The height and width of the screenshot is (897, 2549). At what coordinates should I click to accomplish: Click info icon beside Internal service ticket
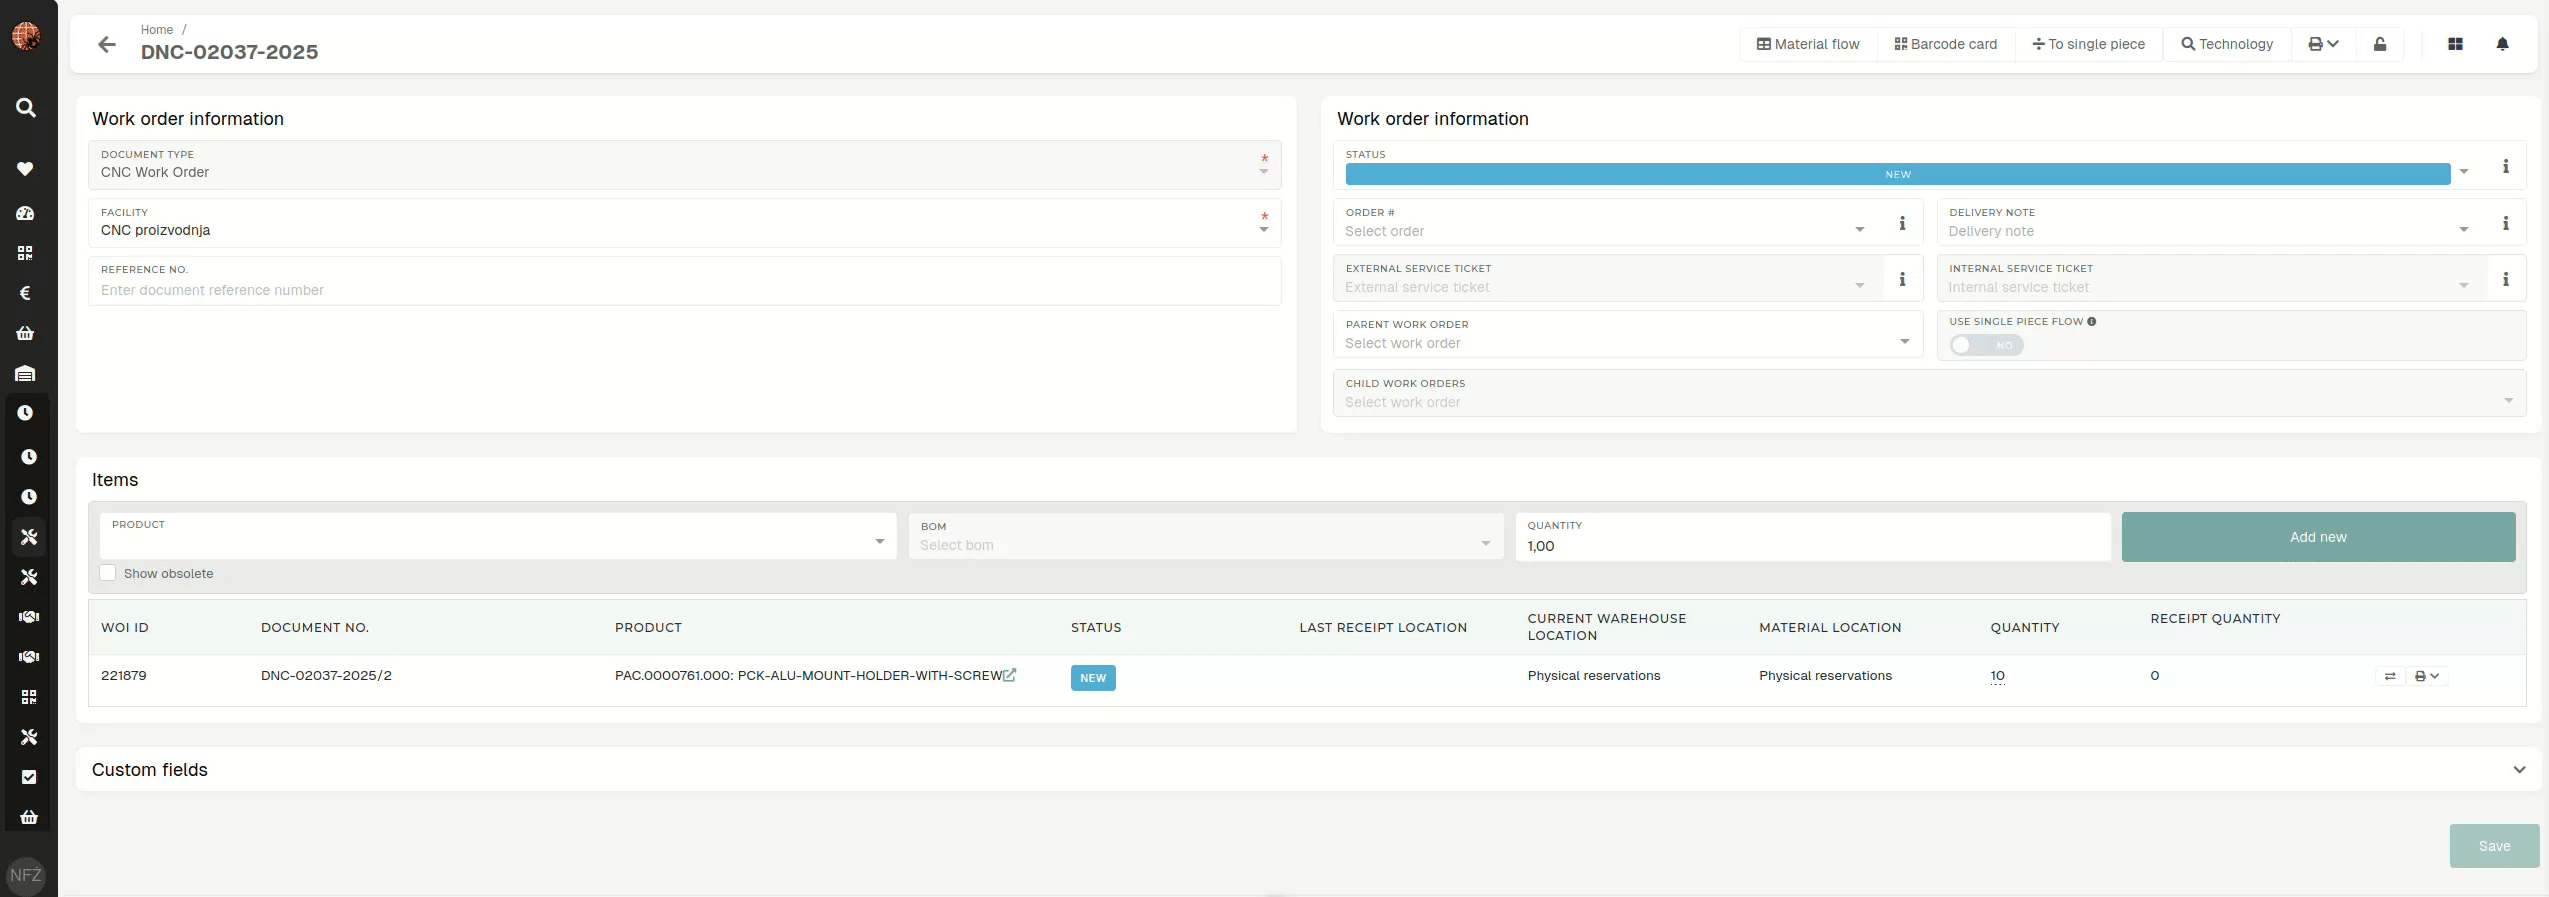pos(2505,279)
